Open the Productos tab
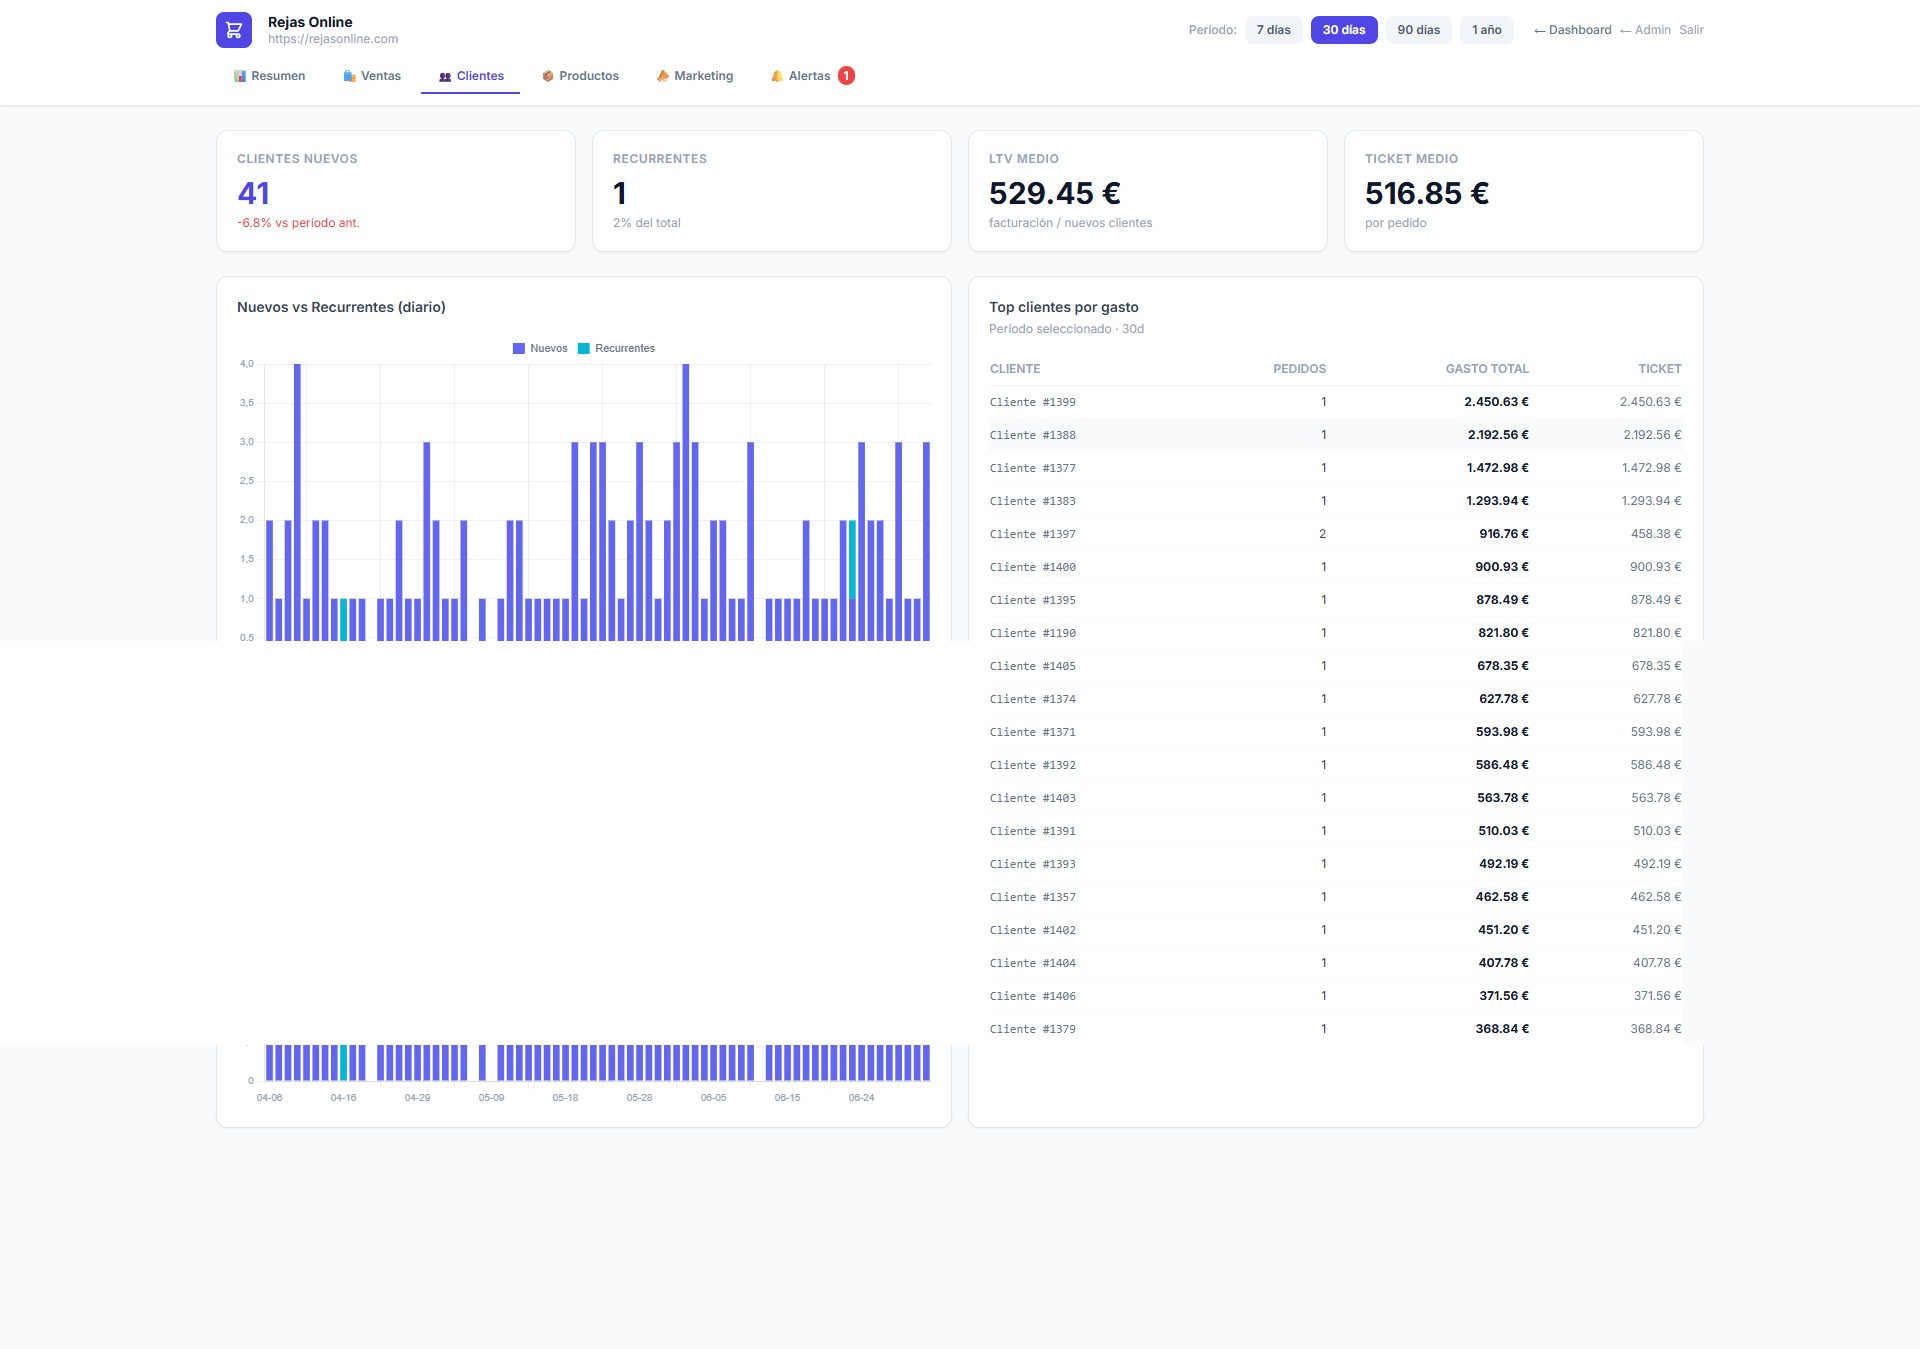 [580, 76]
